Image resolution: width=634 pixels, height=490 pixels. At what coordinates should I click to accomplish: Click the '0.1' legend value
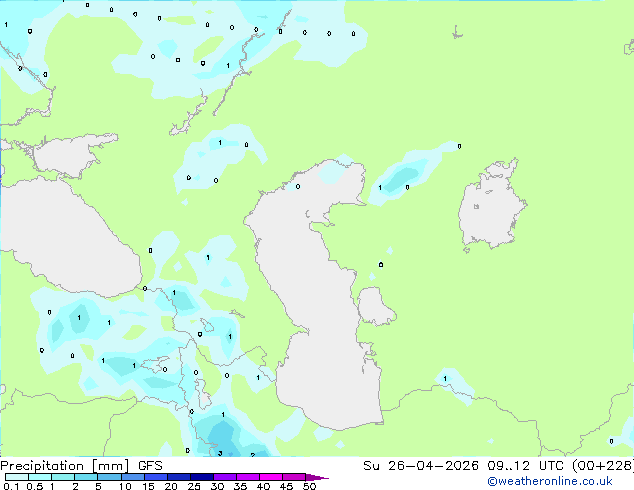point(11,486)
